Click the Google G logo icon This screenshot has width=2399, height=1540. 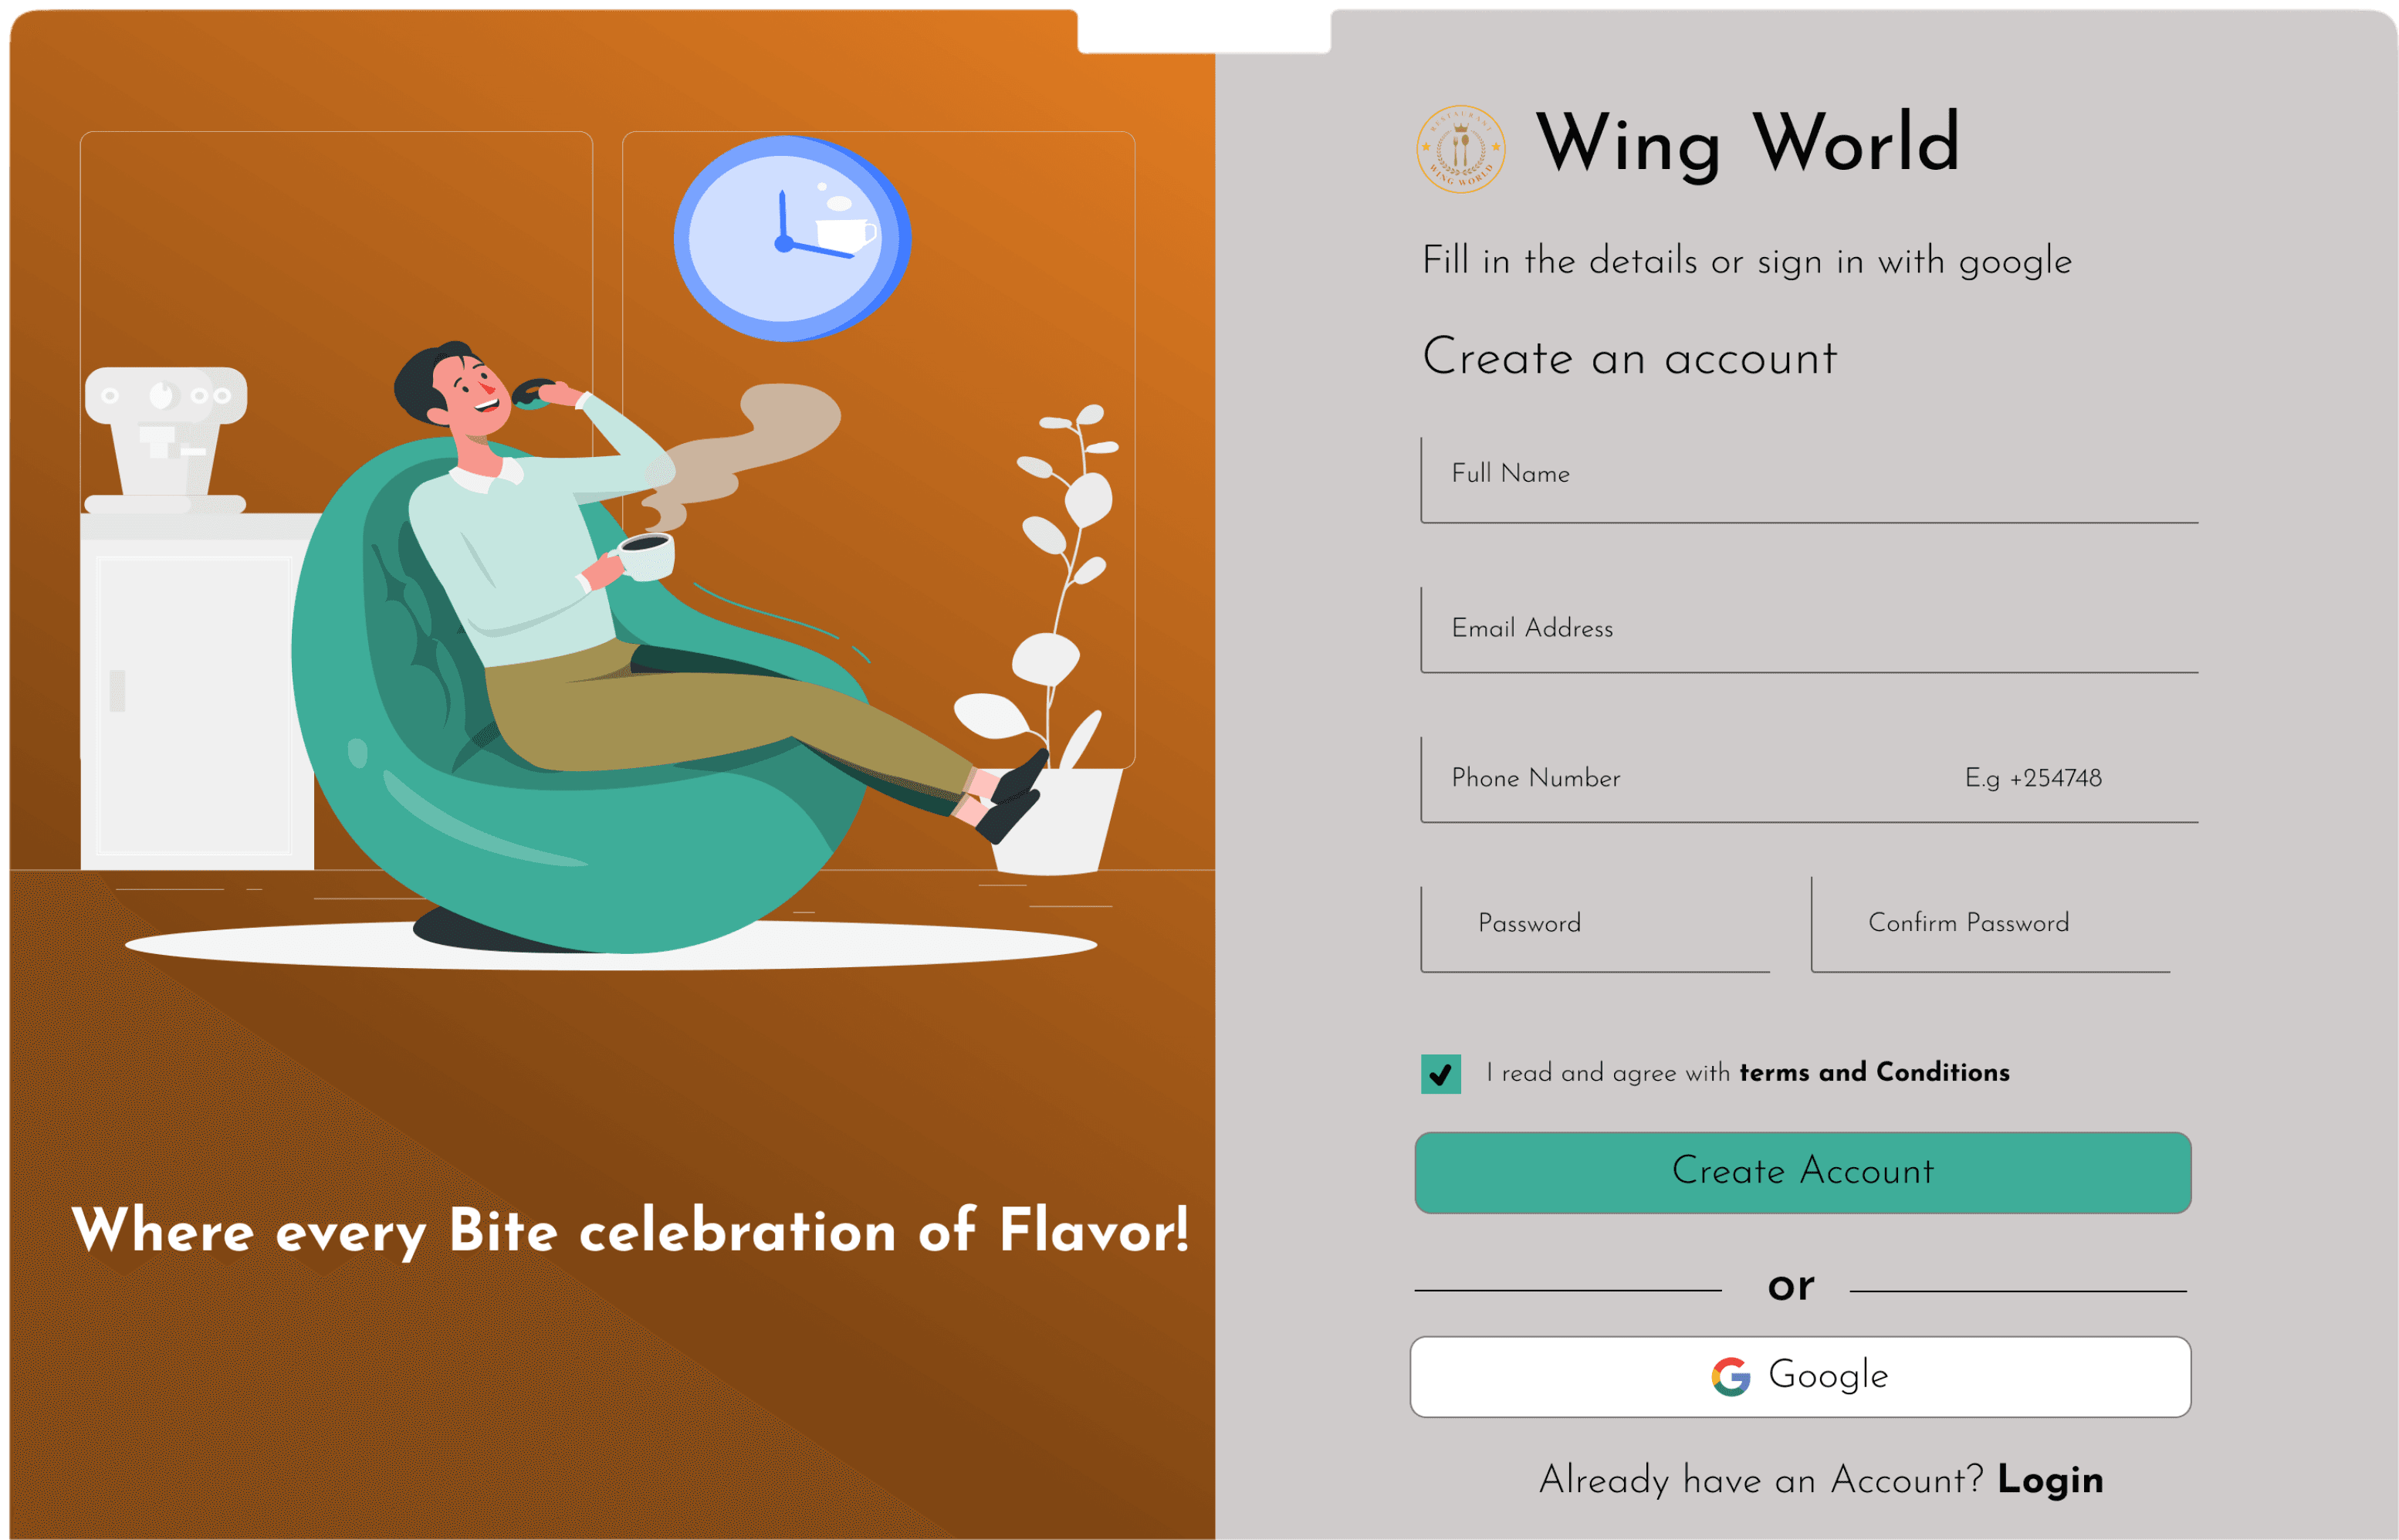click(x=1730, y=1376)
